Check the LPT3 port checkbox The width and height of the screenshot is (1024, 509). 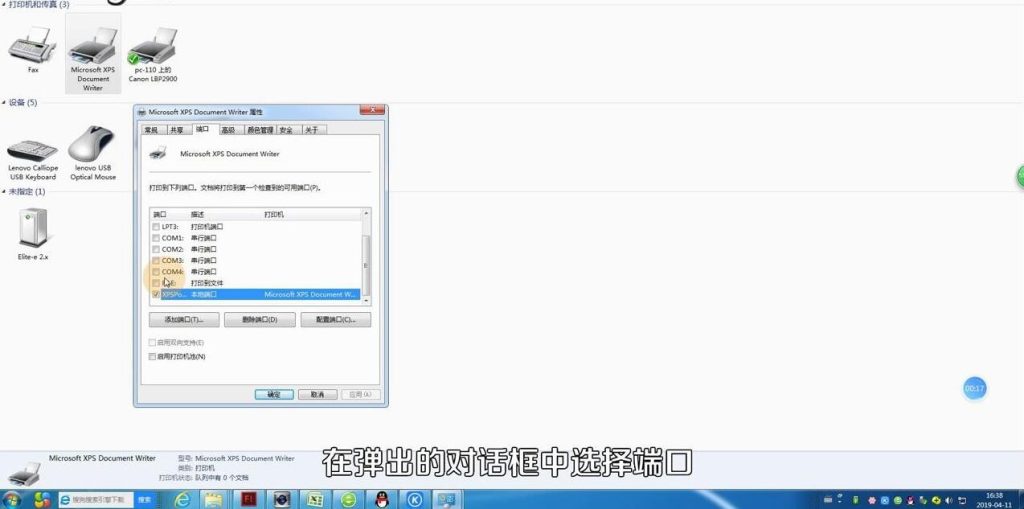point(154,227)
